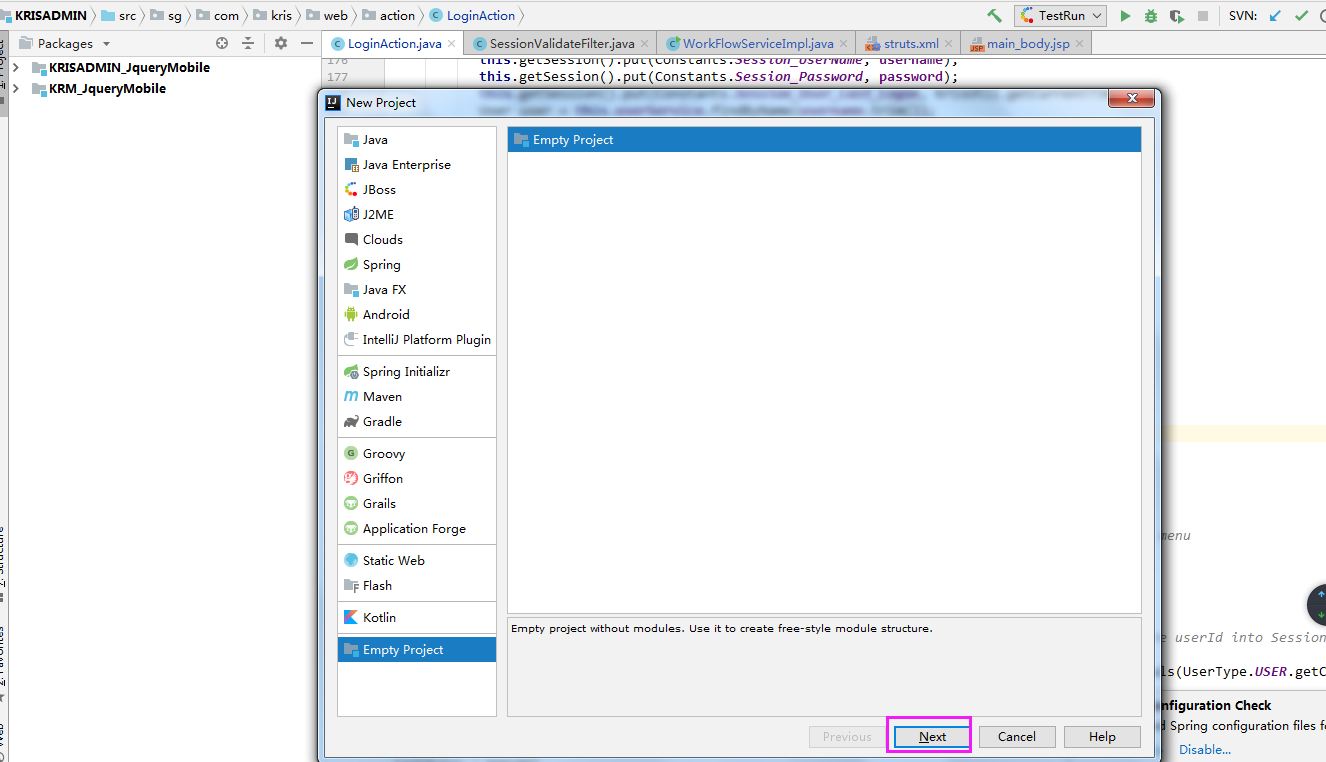The image size is (1326, 762).
Task: Close the struts.xml tab
Action: 949,44
